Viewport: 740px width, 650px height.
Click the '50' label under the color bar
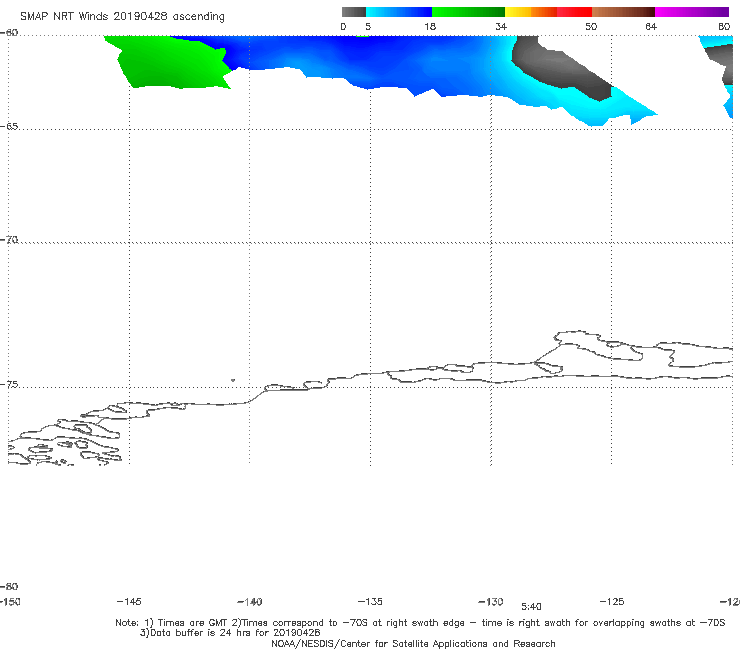591,26
